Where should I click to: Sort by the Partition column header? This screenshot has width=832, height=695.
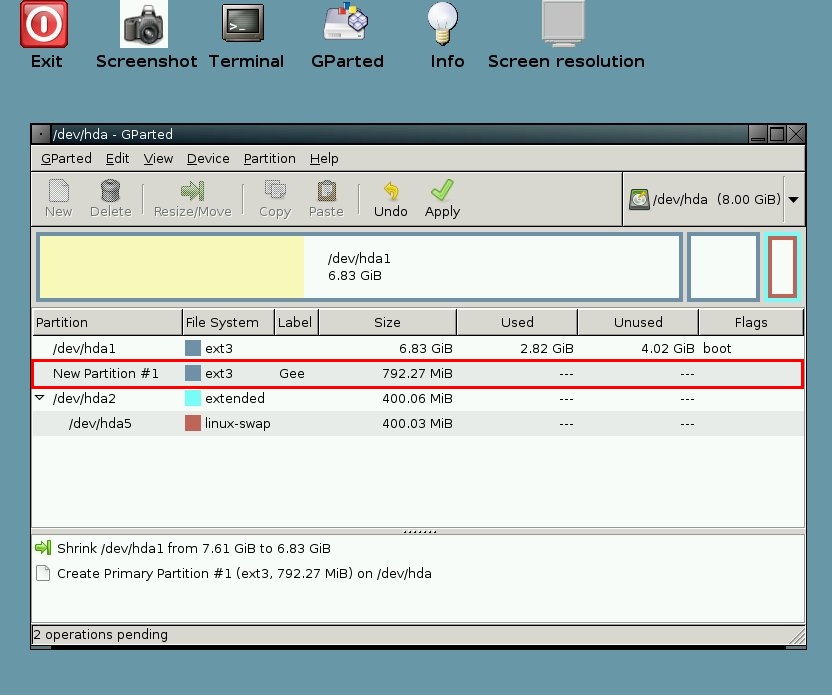pos(107,322)
